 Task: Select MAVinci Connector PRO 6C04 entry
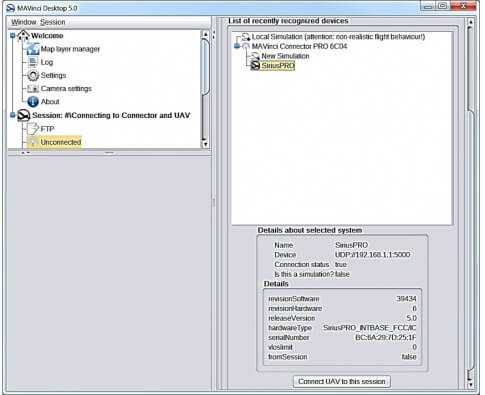[299, 46]
